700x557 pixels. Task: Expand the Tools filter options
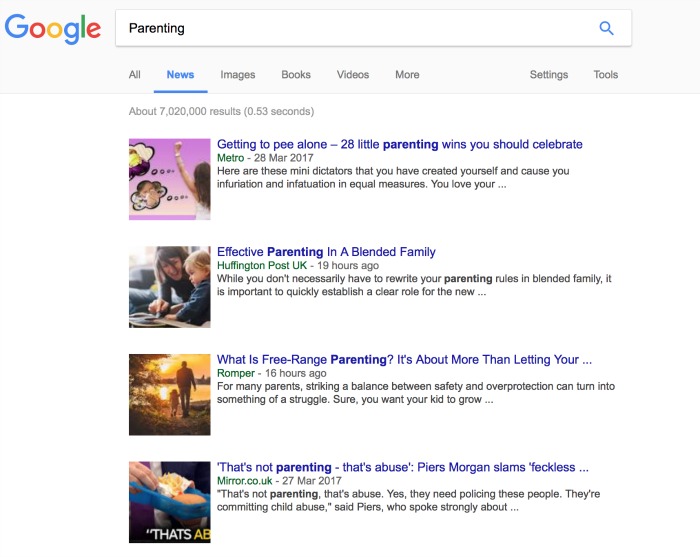coord(605,75)
